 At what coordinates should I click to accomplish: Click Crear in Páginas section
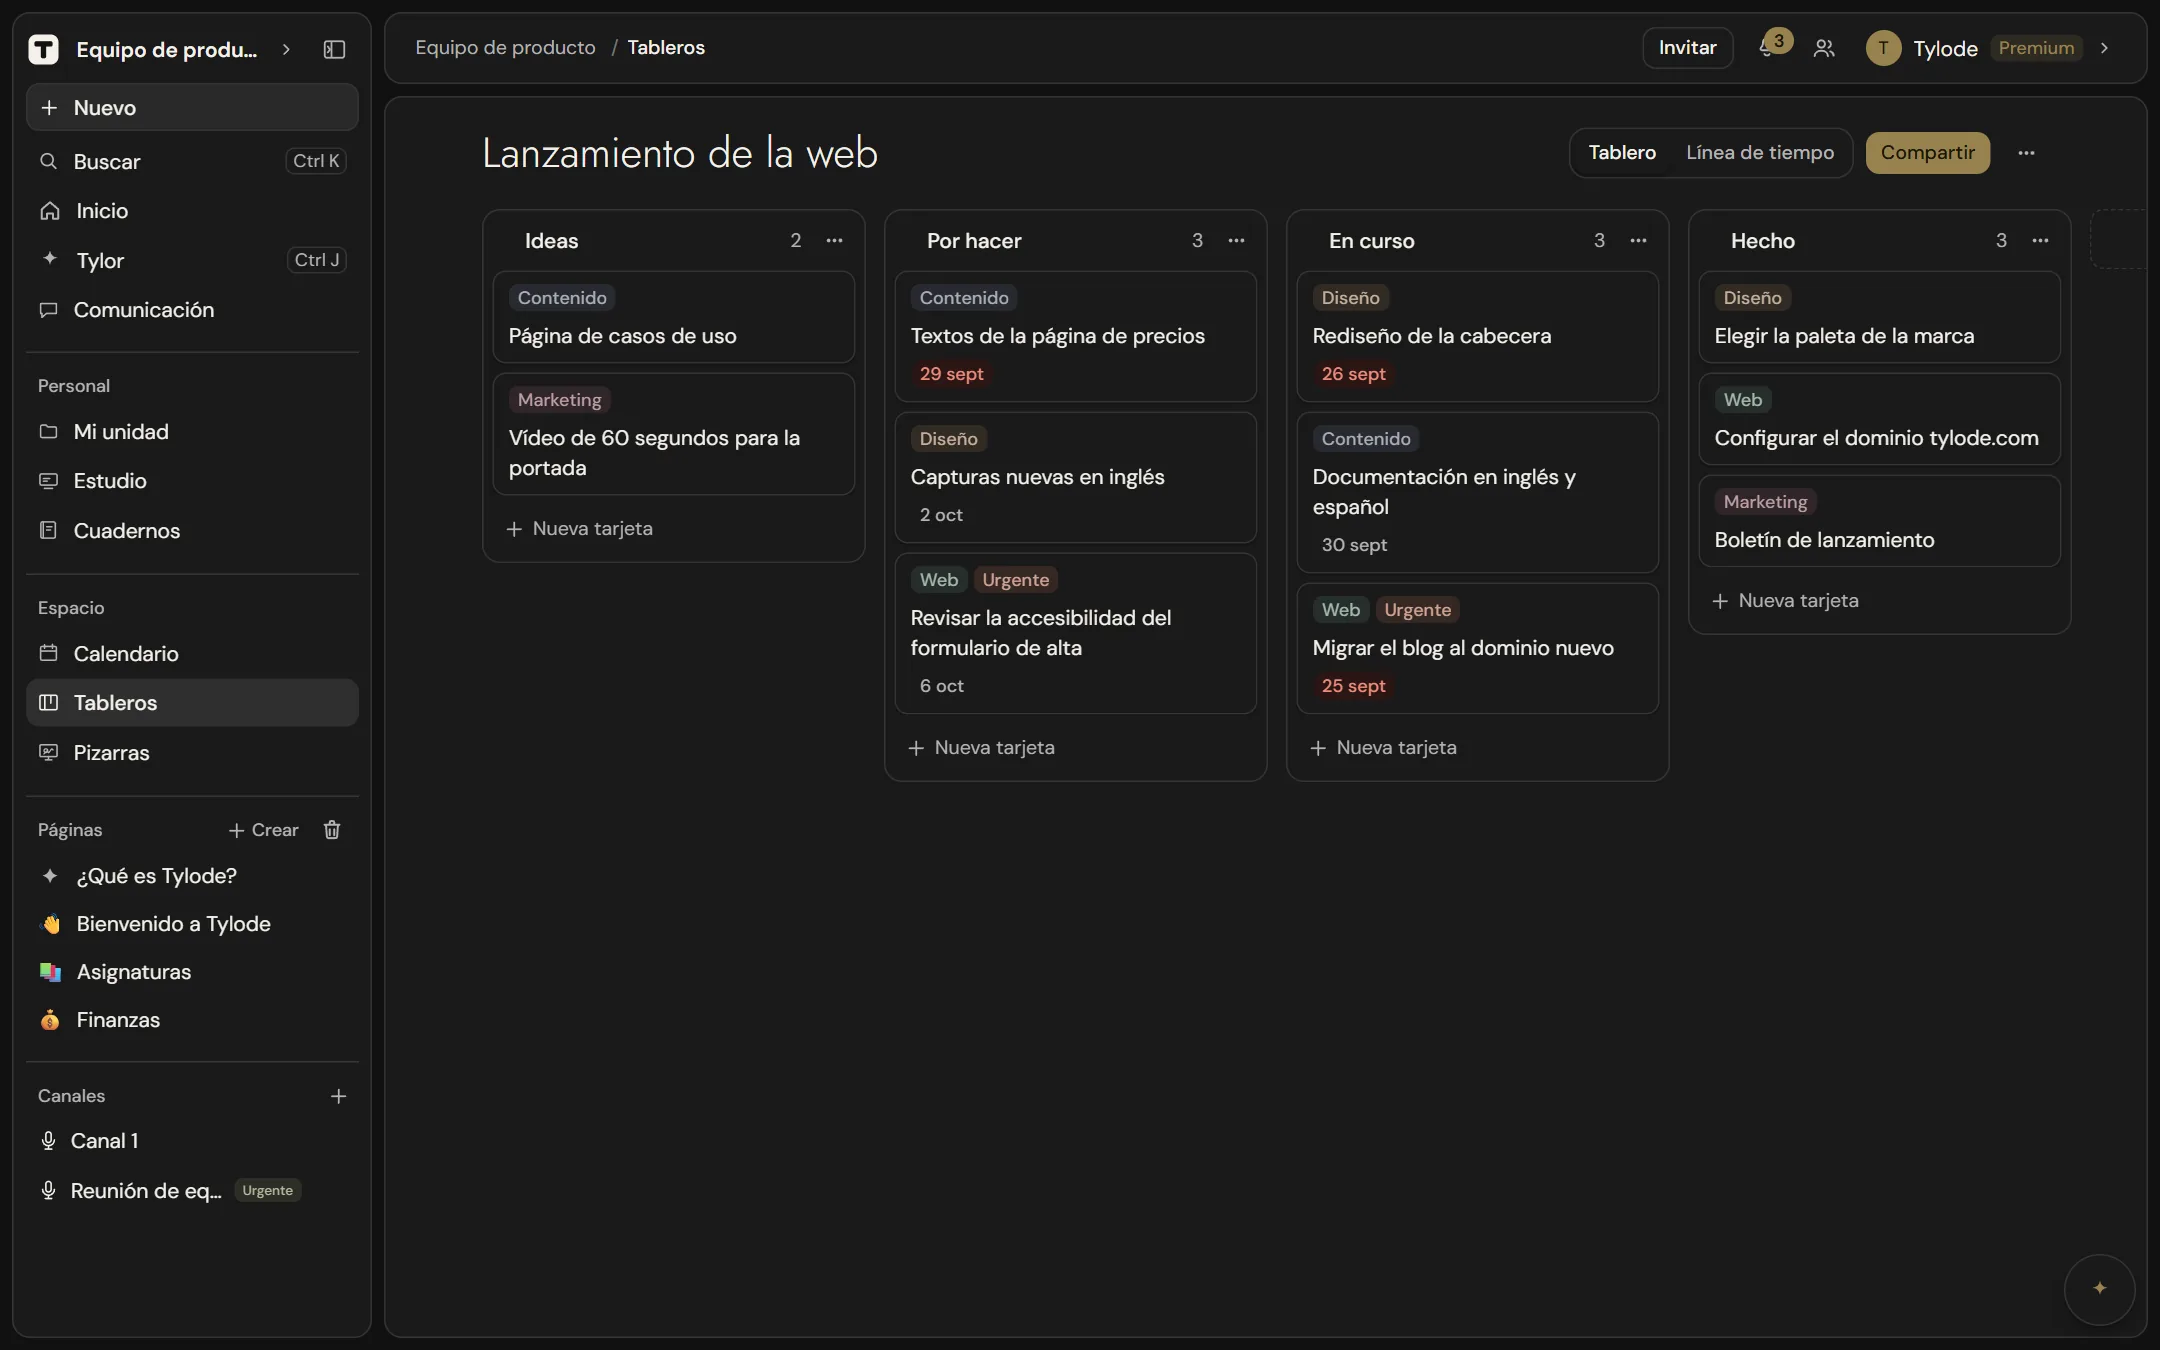(x=263, y=830)
